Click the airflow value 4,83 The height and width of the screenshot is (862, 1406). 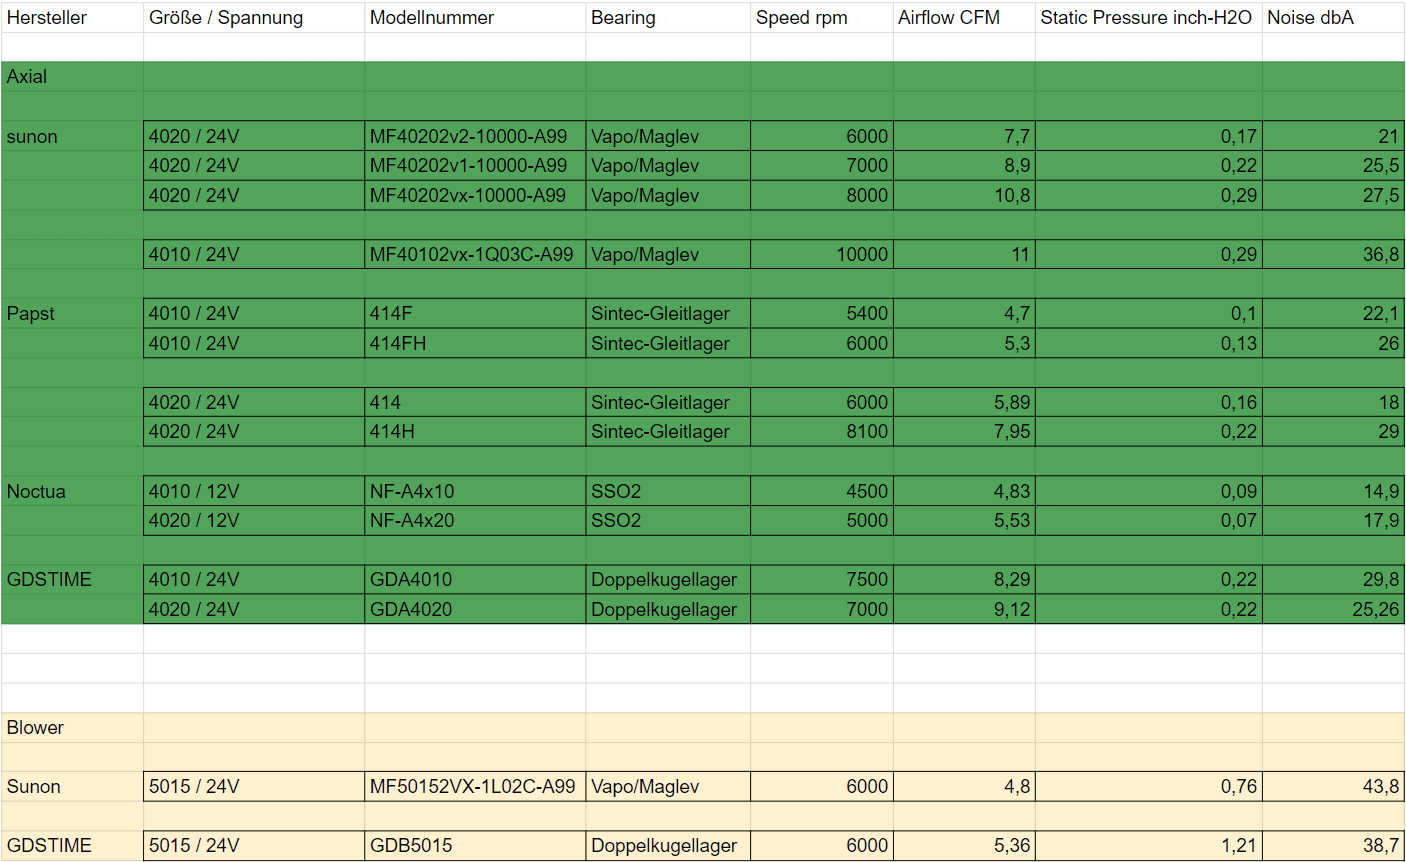(x=964, y=491)
